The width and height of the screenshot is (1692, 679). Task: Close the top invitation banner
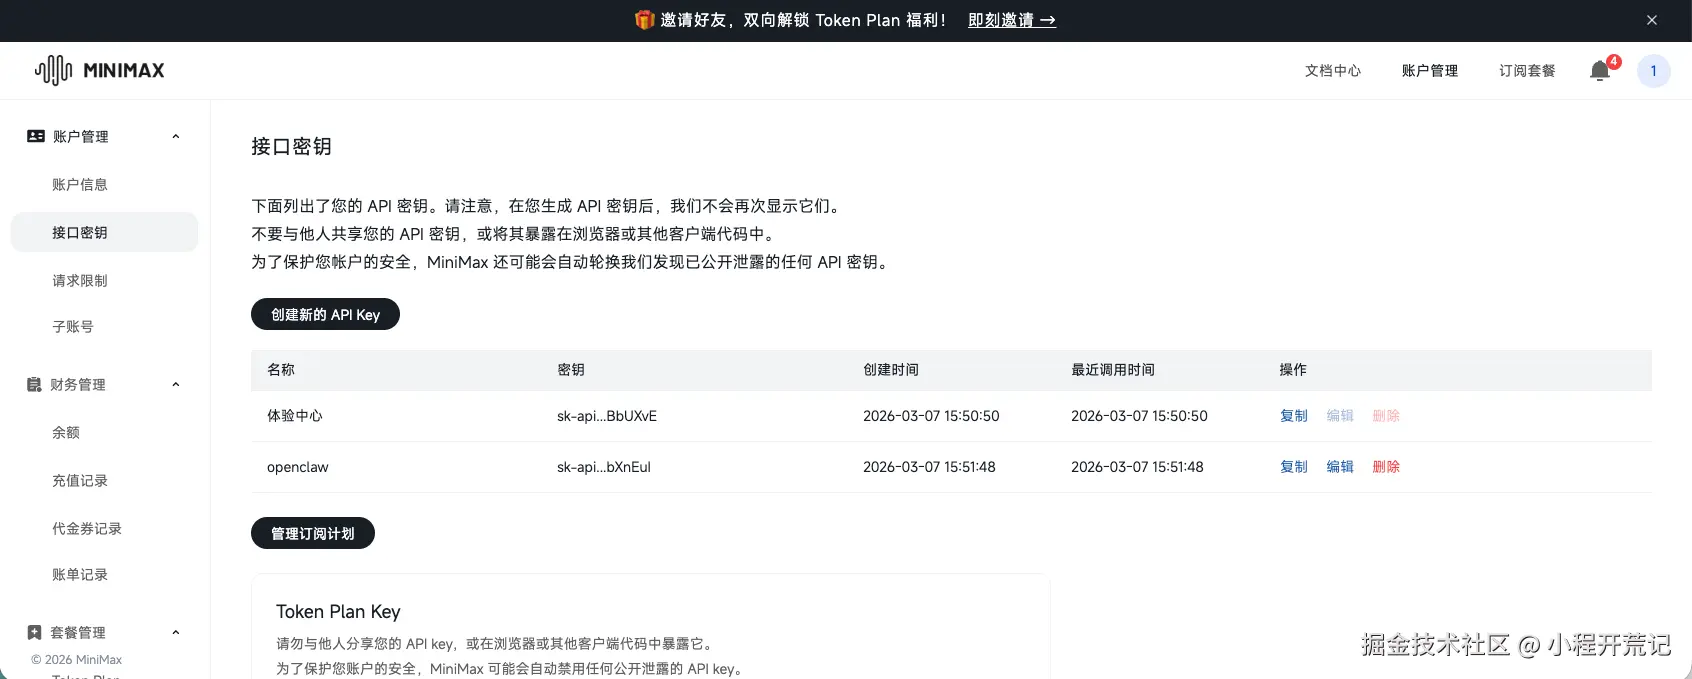[1652, 20]
